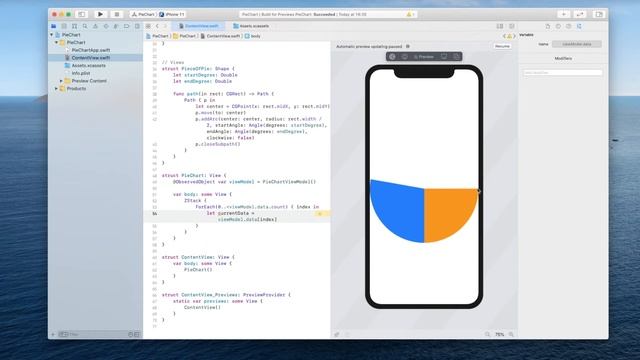This screenshot has height=360, width=640.
Task: Open the Report navigator
Action: click(137, 26)
